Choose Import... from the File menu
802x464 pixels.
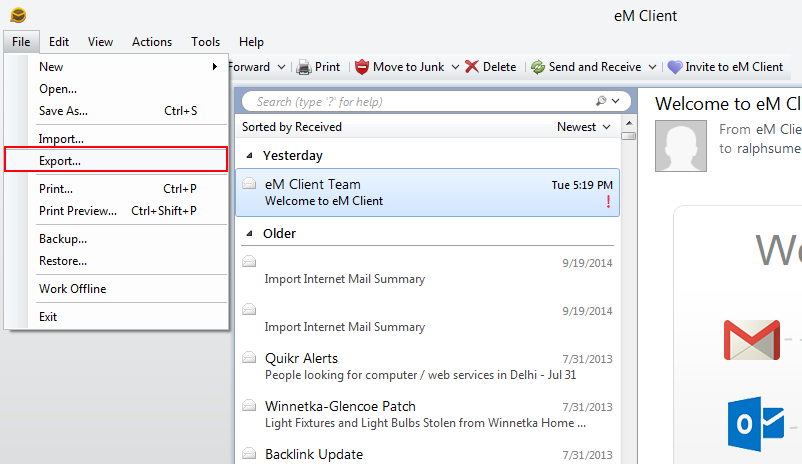point(116,139)
